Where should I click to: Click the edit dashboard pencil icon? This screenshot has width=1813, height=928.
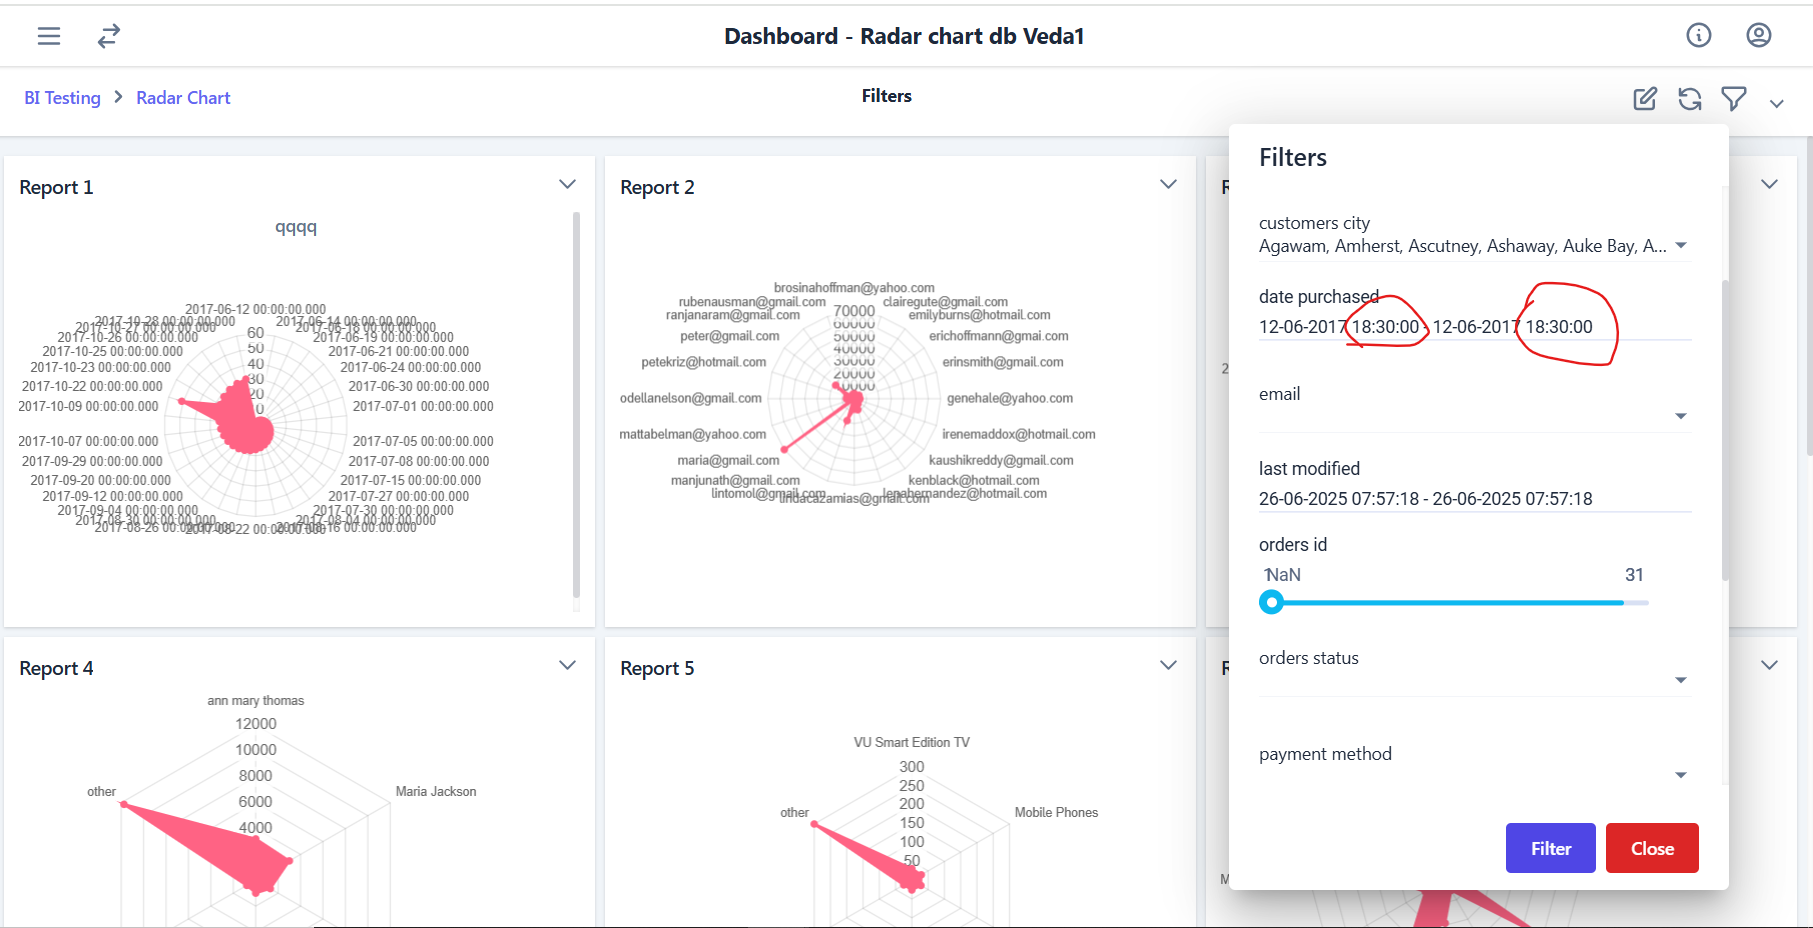pyautogui.click(x=1645, y=98)
